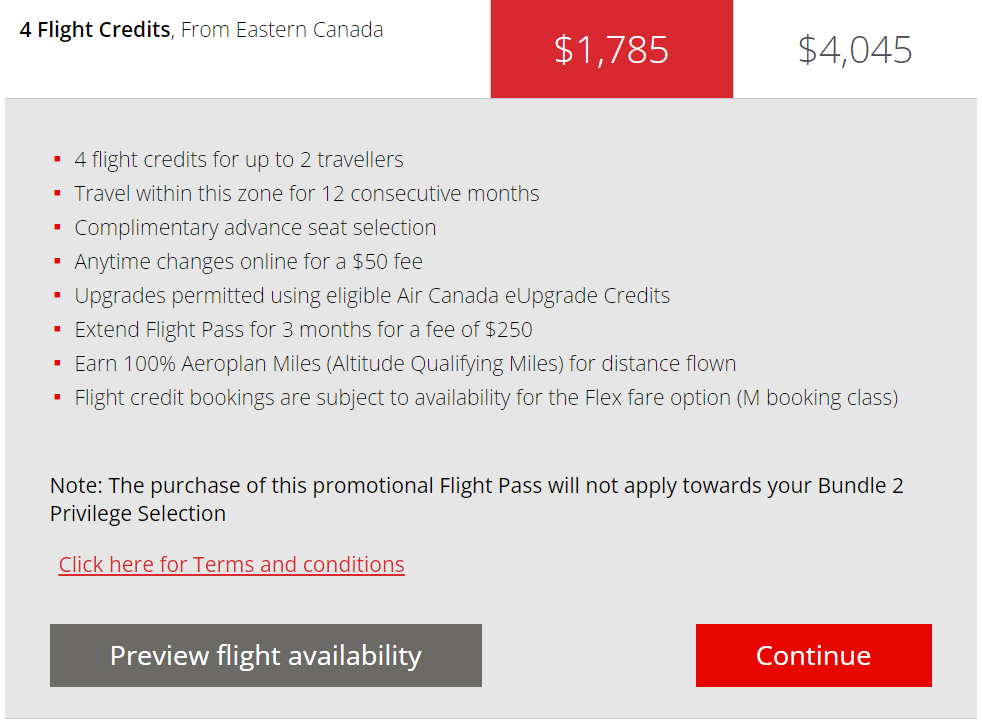The height and width of the screenshot is (723, 982).
Task: Select the $4,045 price option
Action: [855, 49]
